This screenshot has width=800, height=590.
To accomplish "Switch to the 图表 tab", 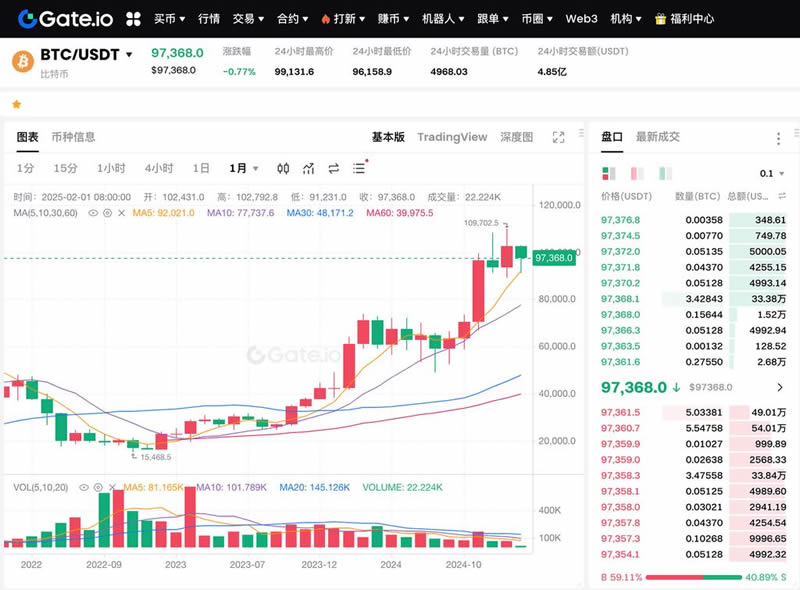I will (x=28, y=137).
